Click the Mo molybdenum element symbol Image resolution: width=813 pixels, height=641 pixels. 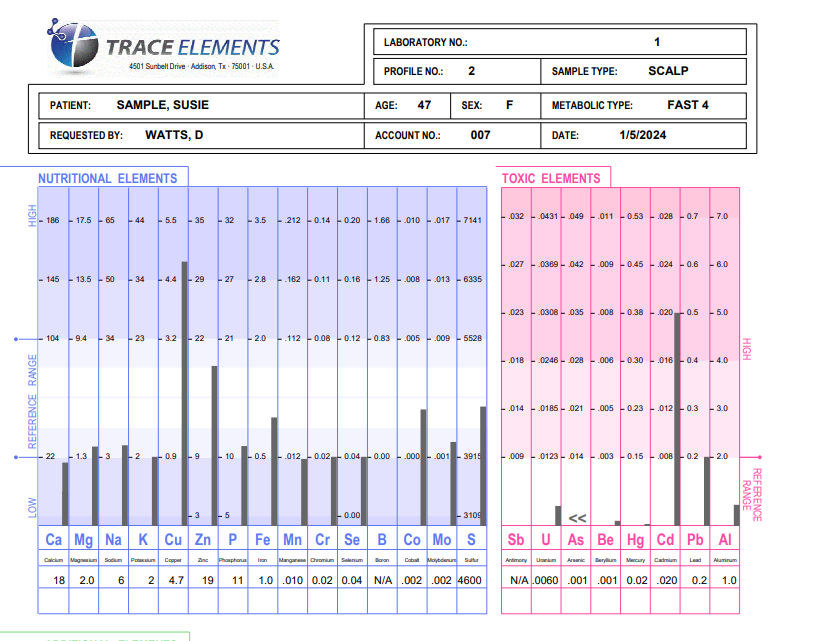coord(442,540)
